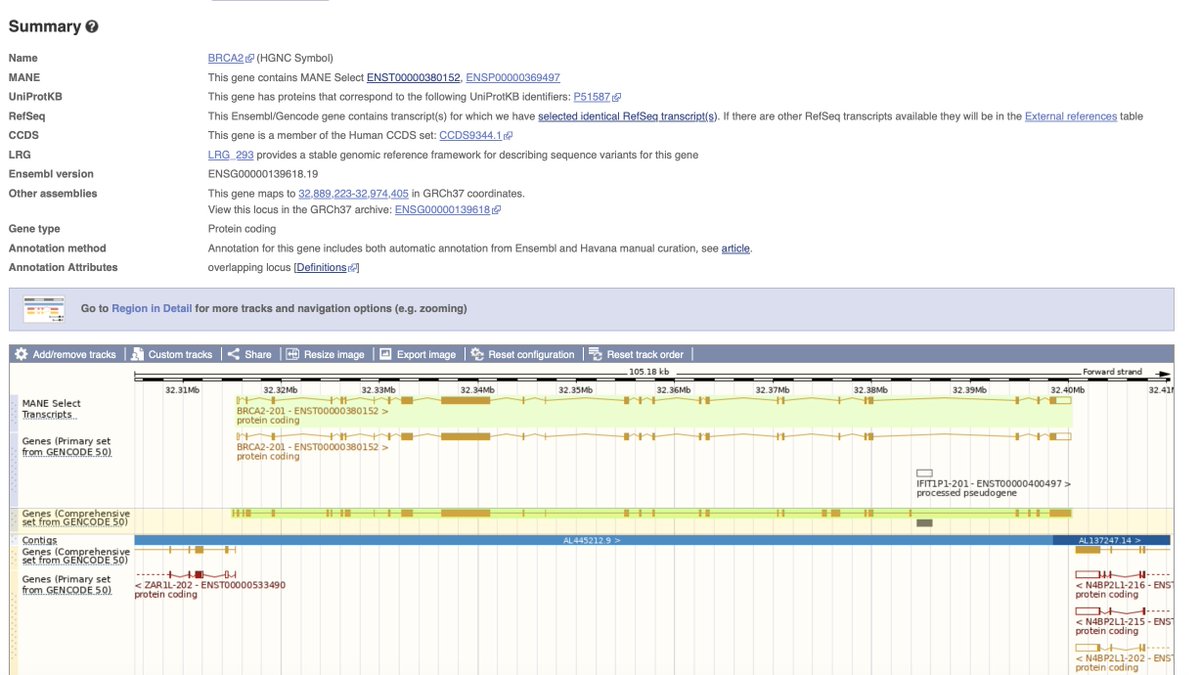Click Reset track order in the toolbar
The image size is (1200, 675).
636,354
